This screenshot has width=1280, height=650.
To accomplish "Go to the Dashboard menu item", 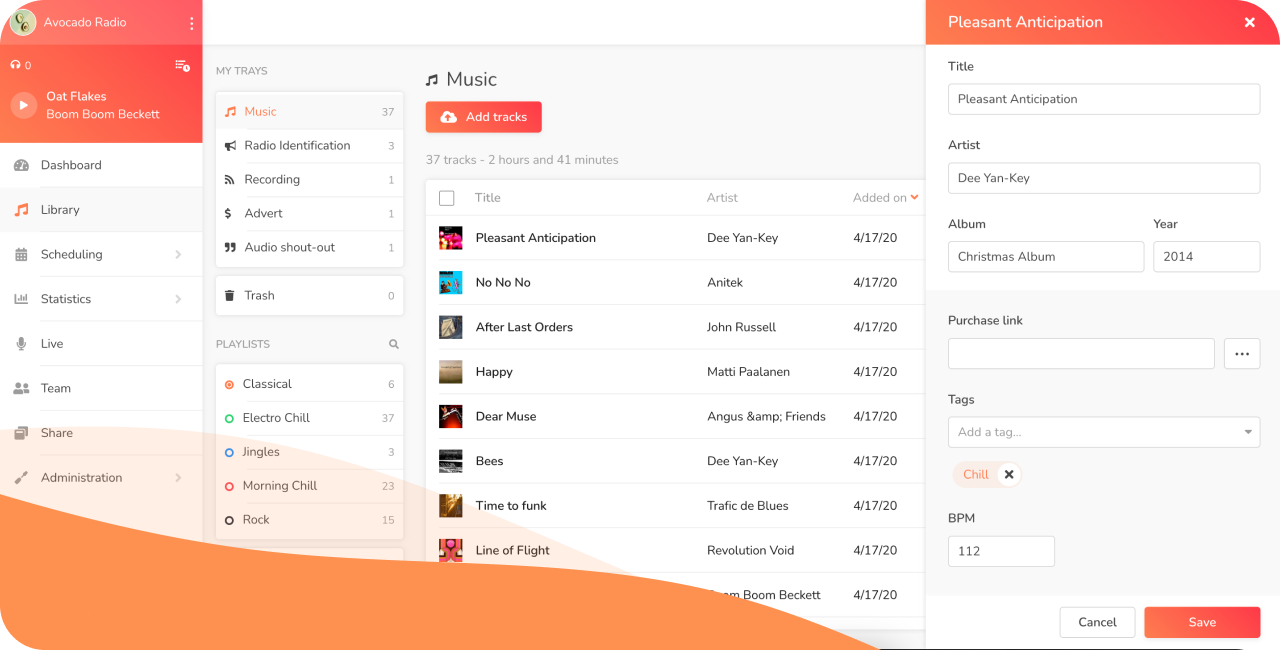I will (70, 165).
